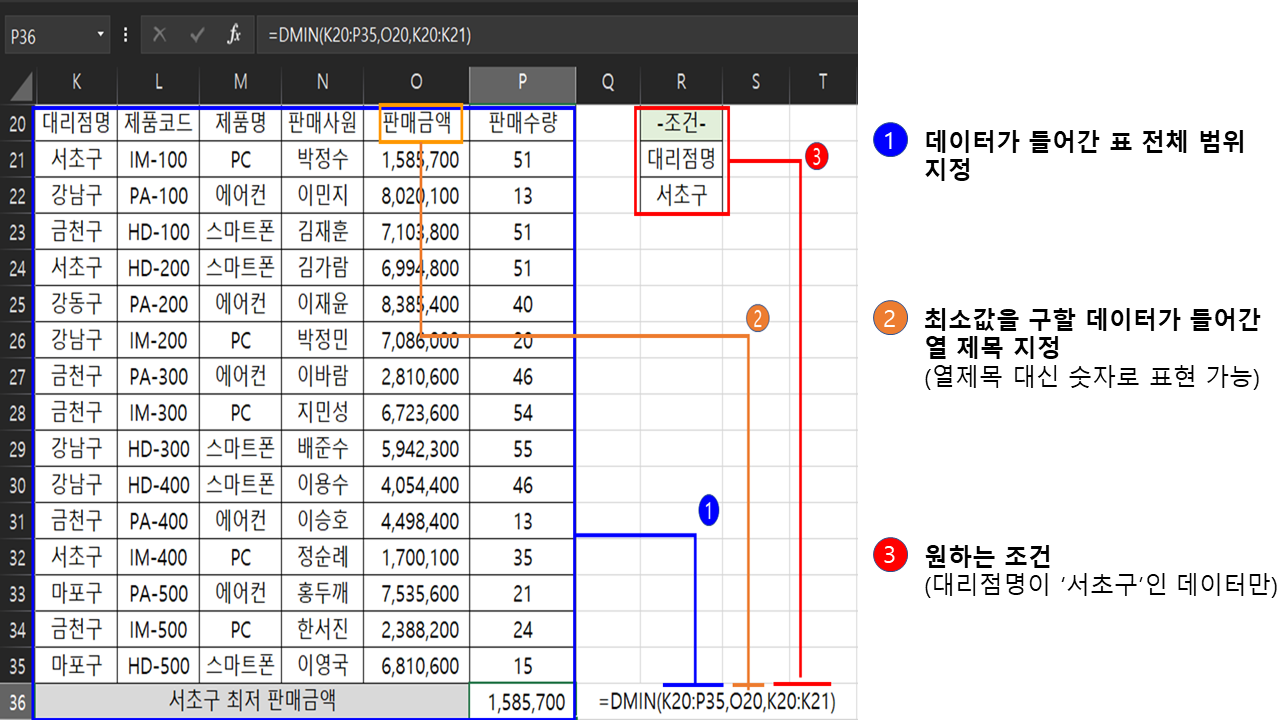Select the cell 1,700,100

[x=416, y=557]
